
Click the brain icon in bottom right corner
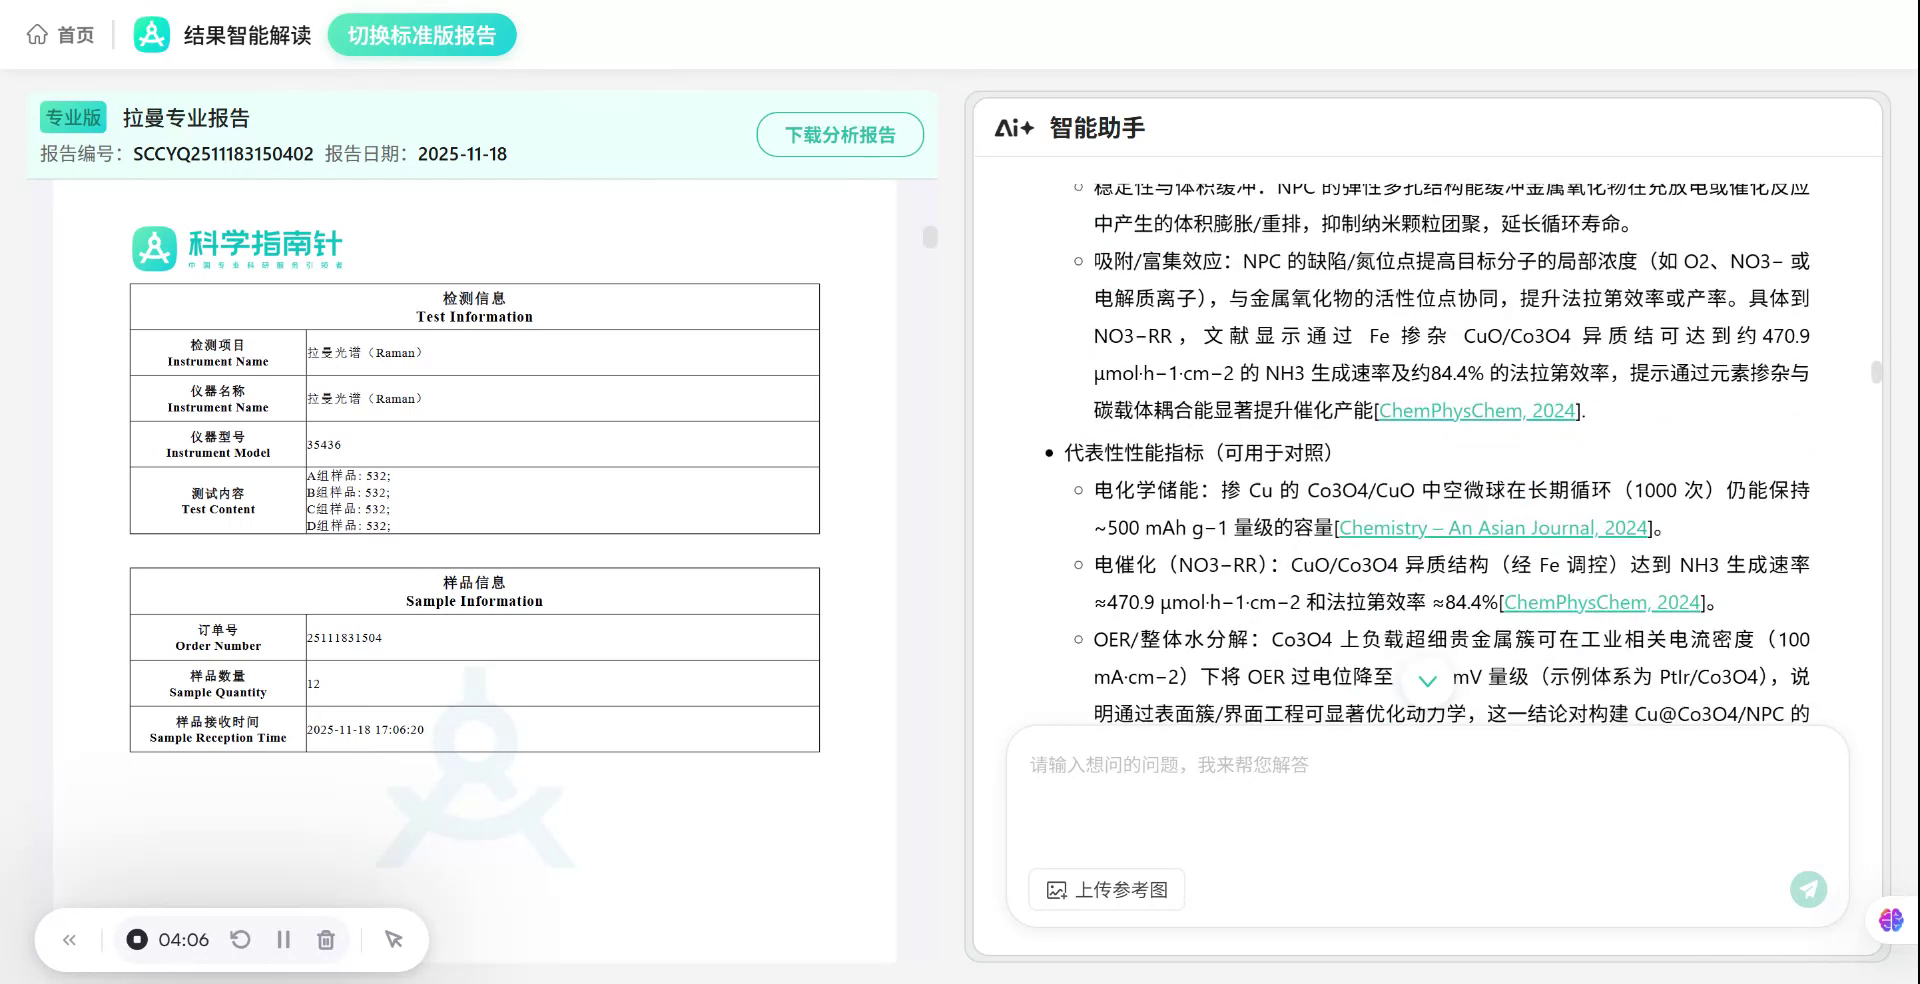point(1890,920)
